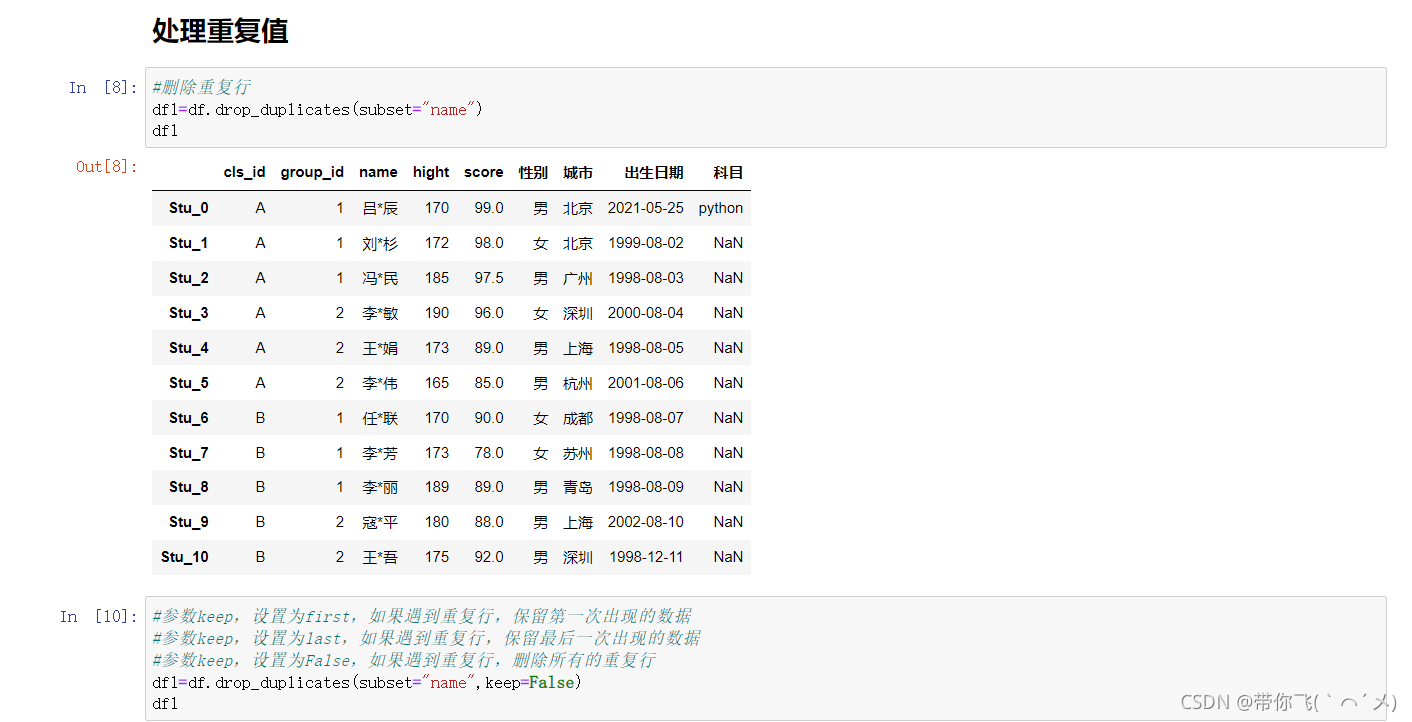Select the Stu_1 row index
Screen dimensions: 1412x722
(x=189, y=243)
